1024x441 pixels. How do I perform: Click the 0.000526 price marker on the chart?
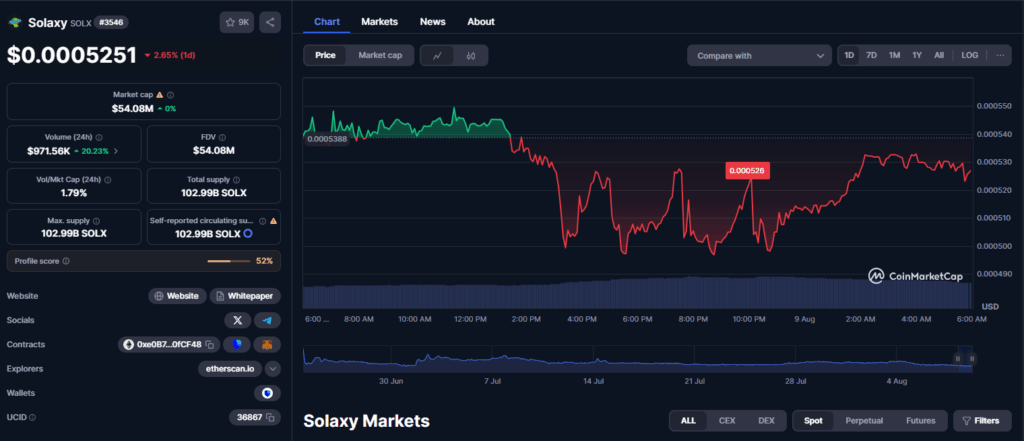pos(748,171)
